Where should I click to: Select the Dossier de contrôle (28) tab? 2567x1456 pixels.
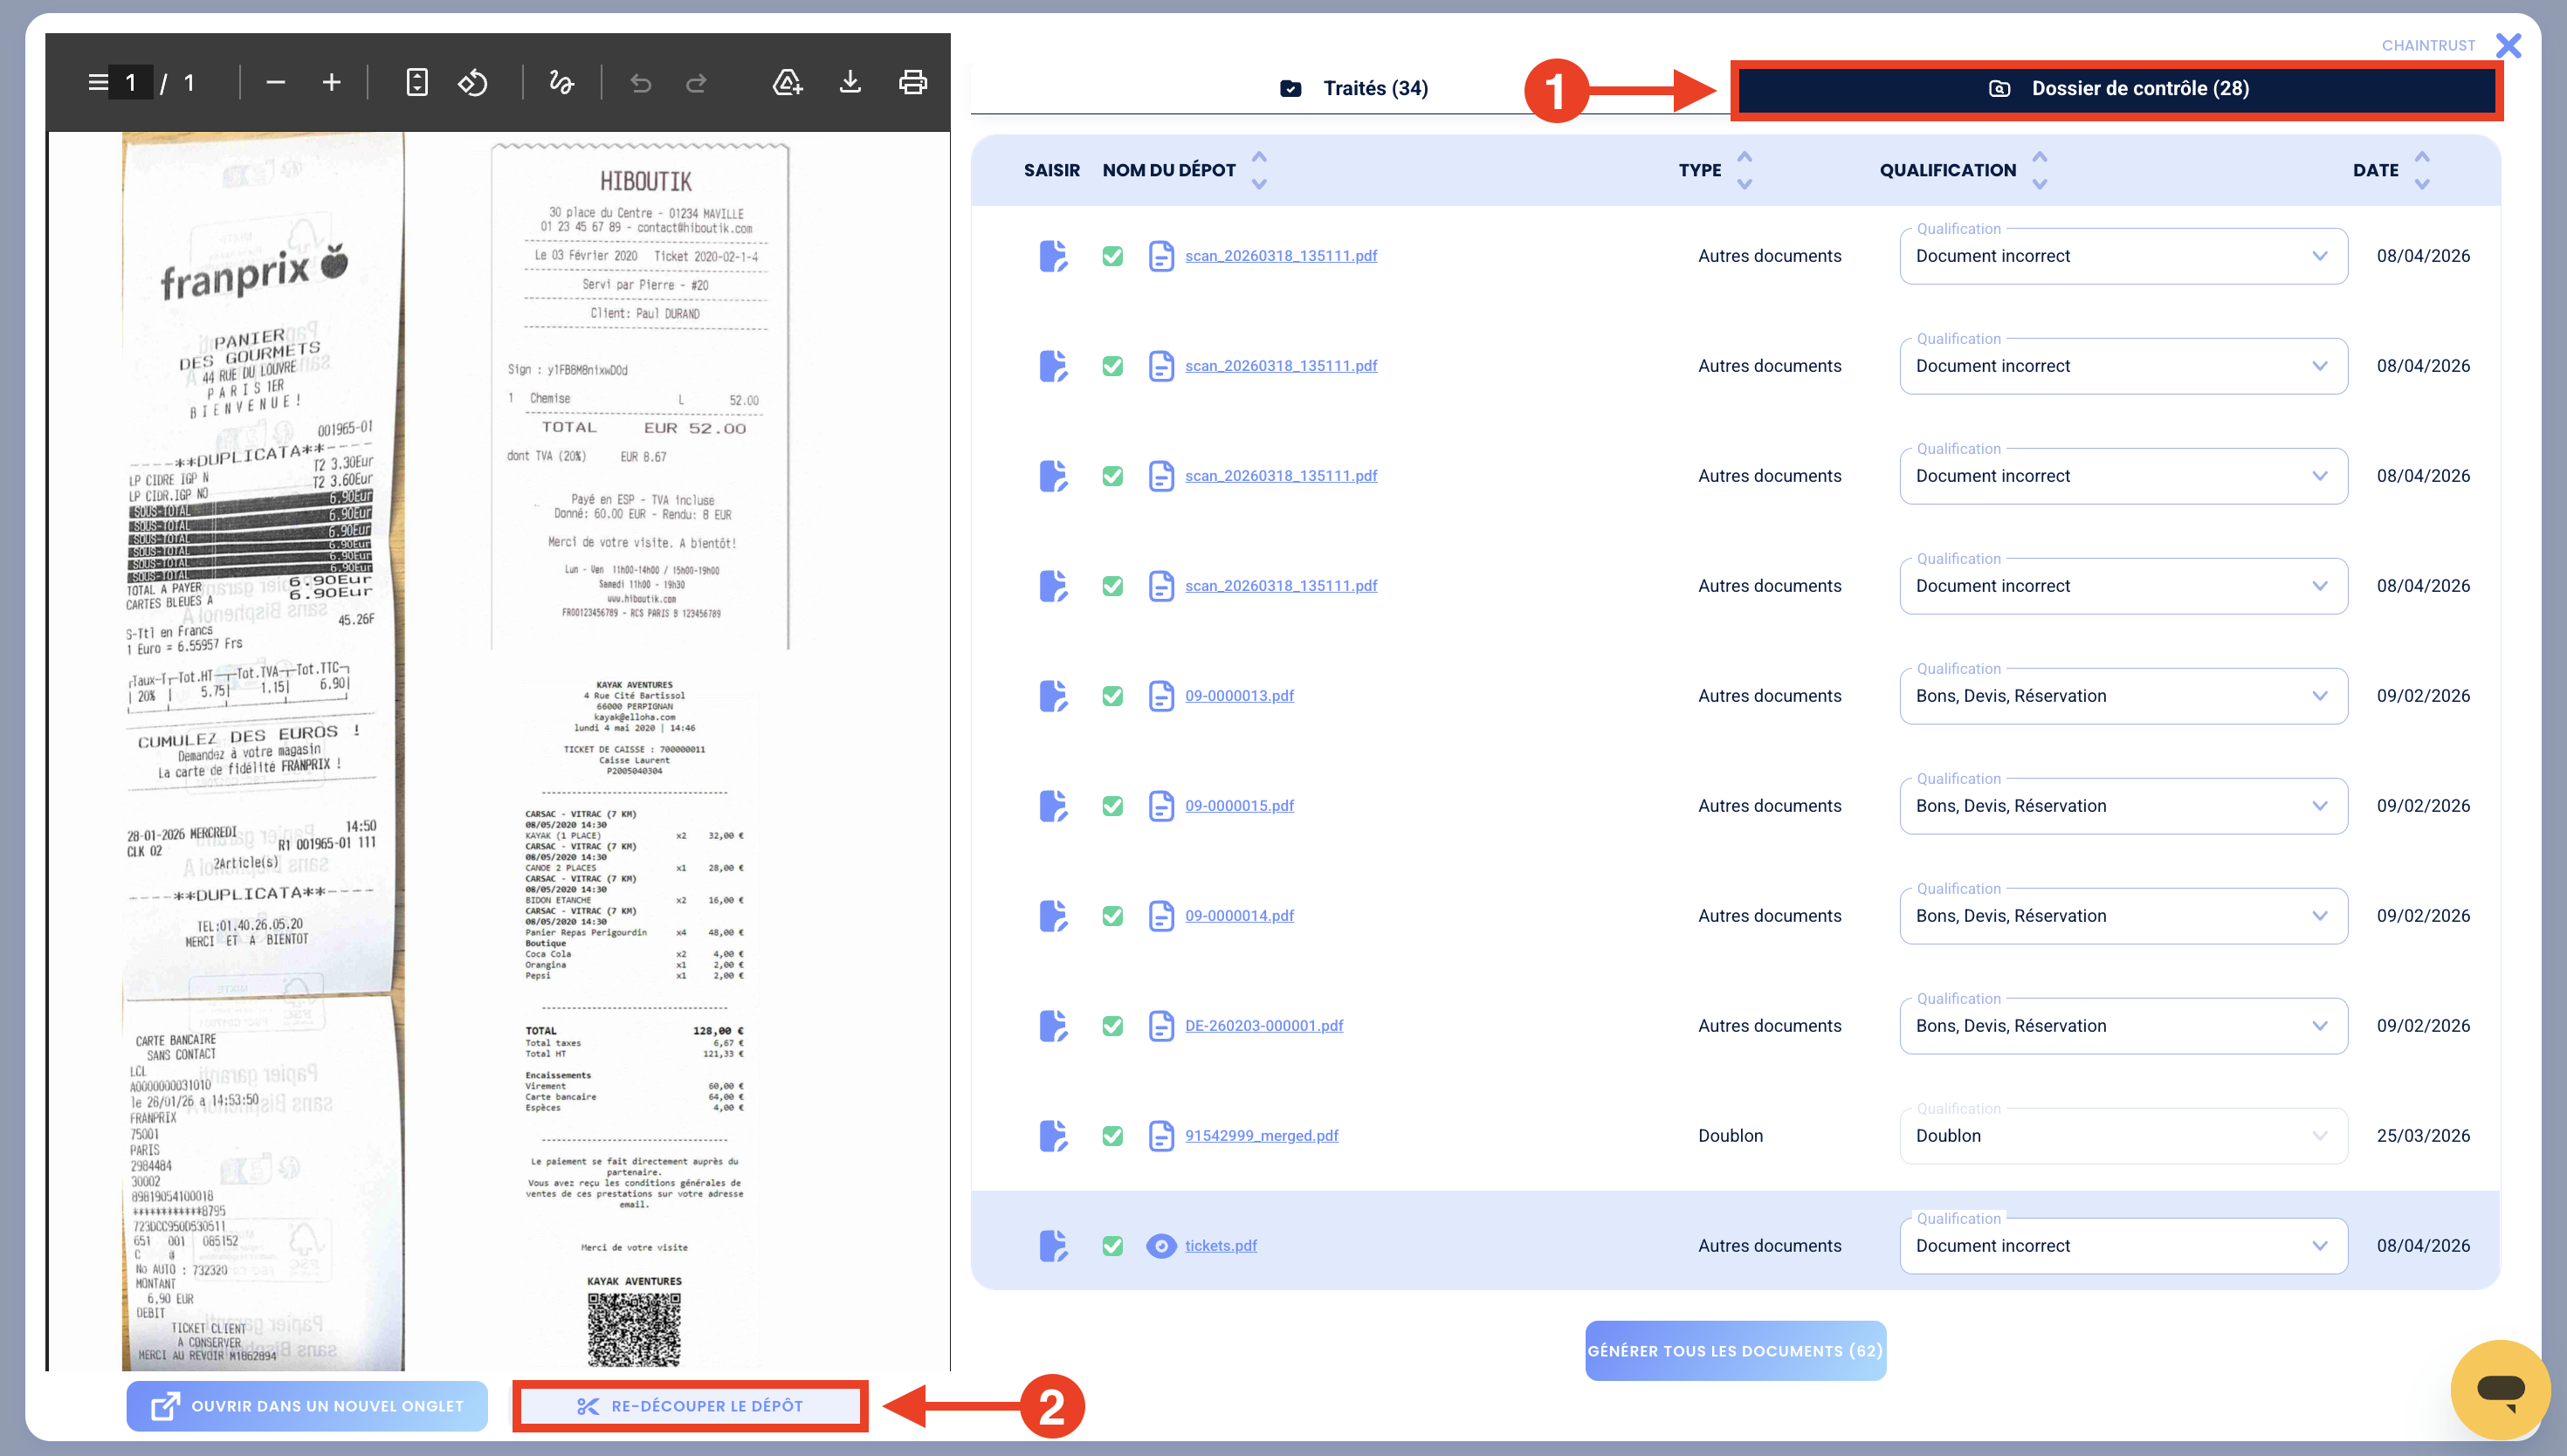point(2117,89)
